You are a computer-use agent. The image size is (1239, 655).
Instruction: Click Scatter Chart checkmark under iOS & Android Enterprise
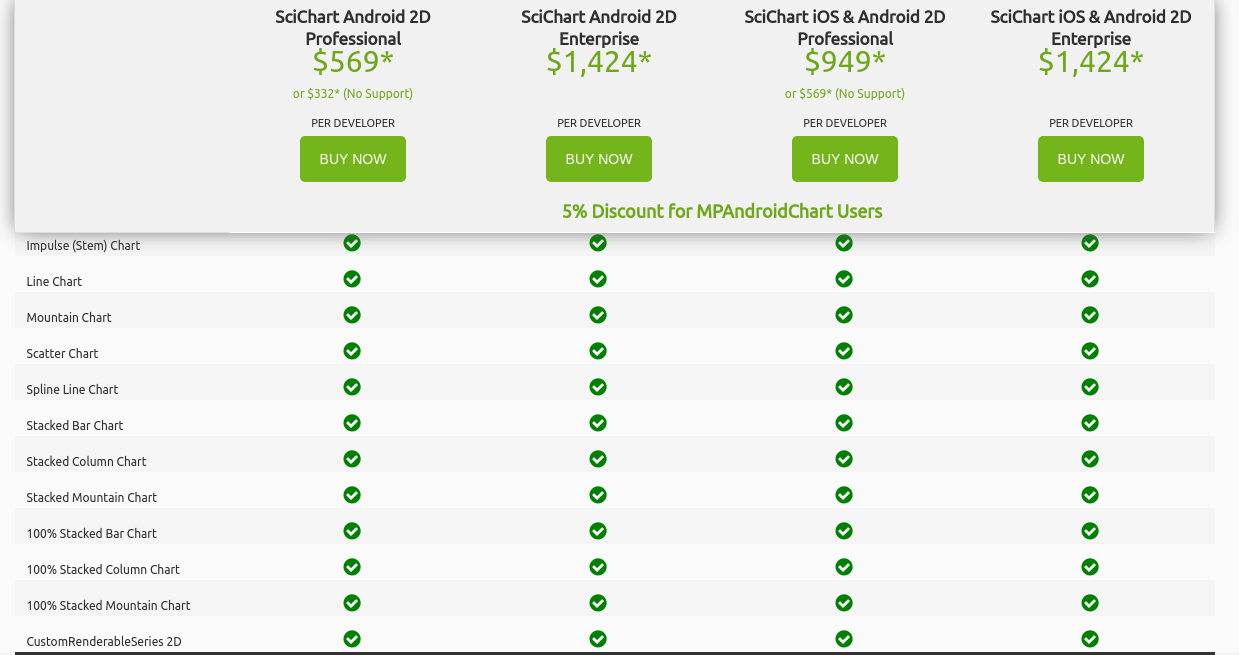[1090, 351]
